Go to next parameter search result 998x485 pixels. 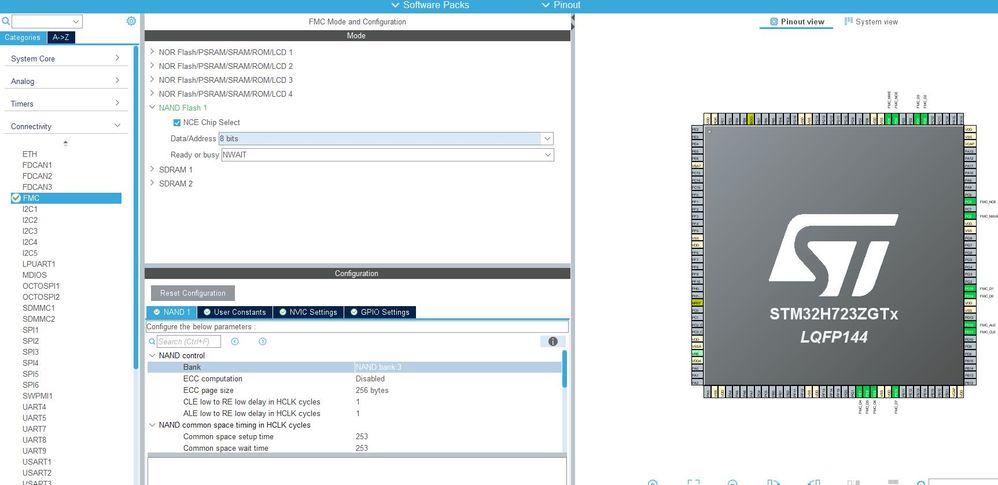(262, 342)
